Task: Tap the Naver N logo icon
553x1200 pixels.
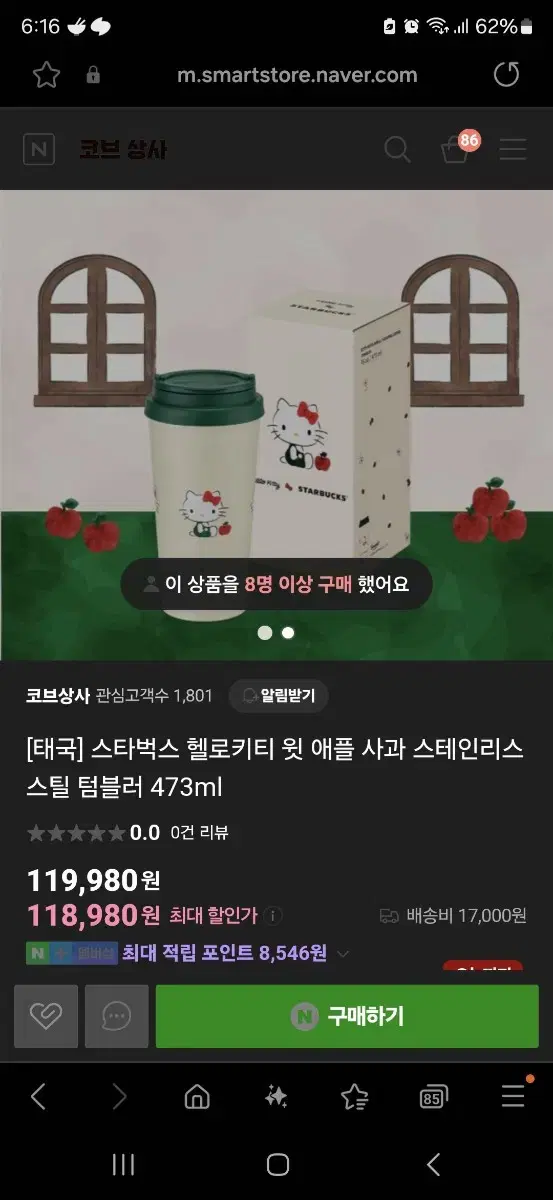Action: pos(39,150)
